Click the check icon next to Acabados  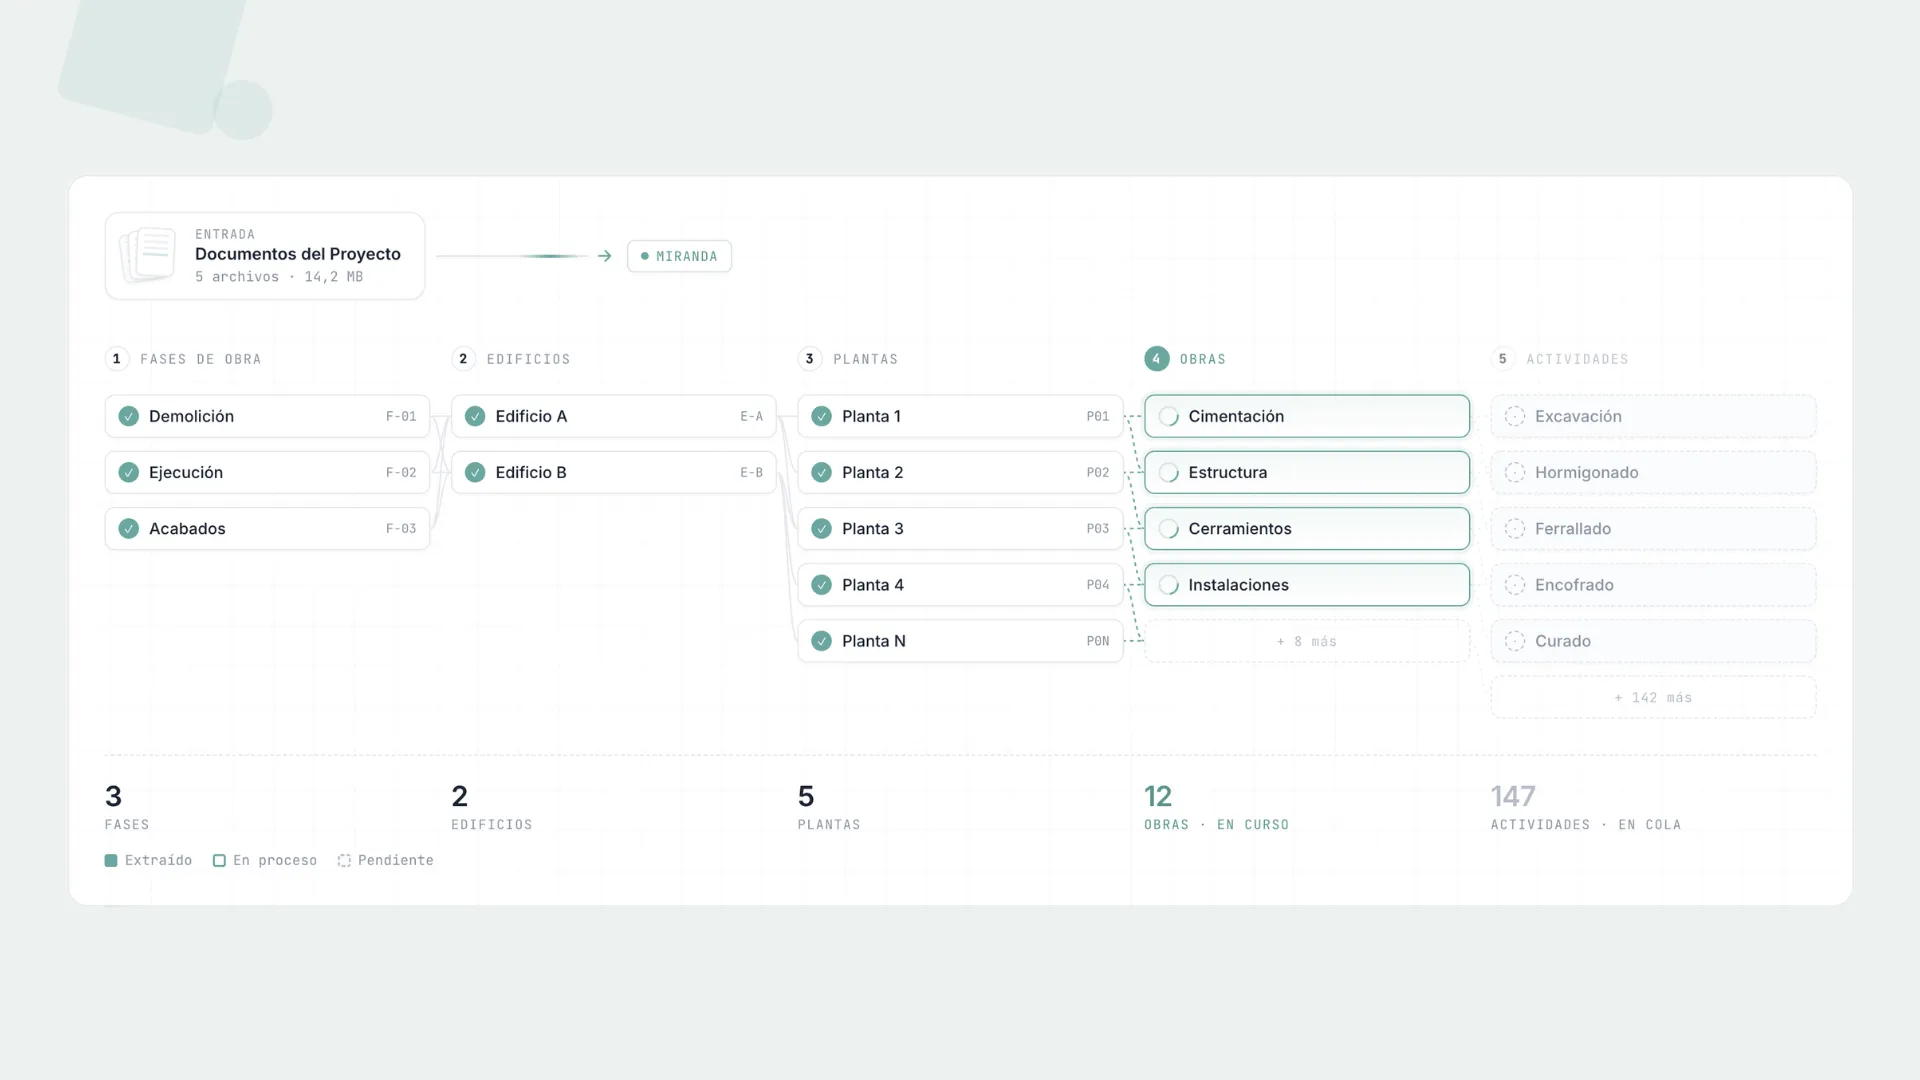129,528
